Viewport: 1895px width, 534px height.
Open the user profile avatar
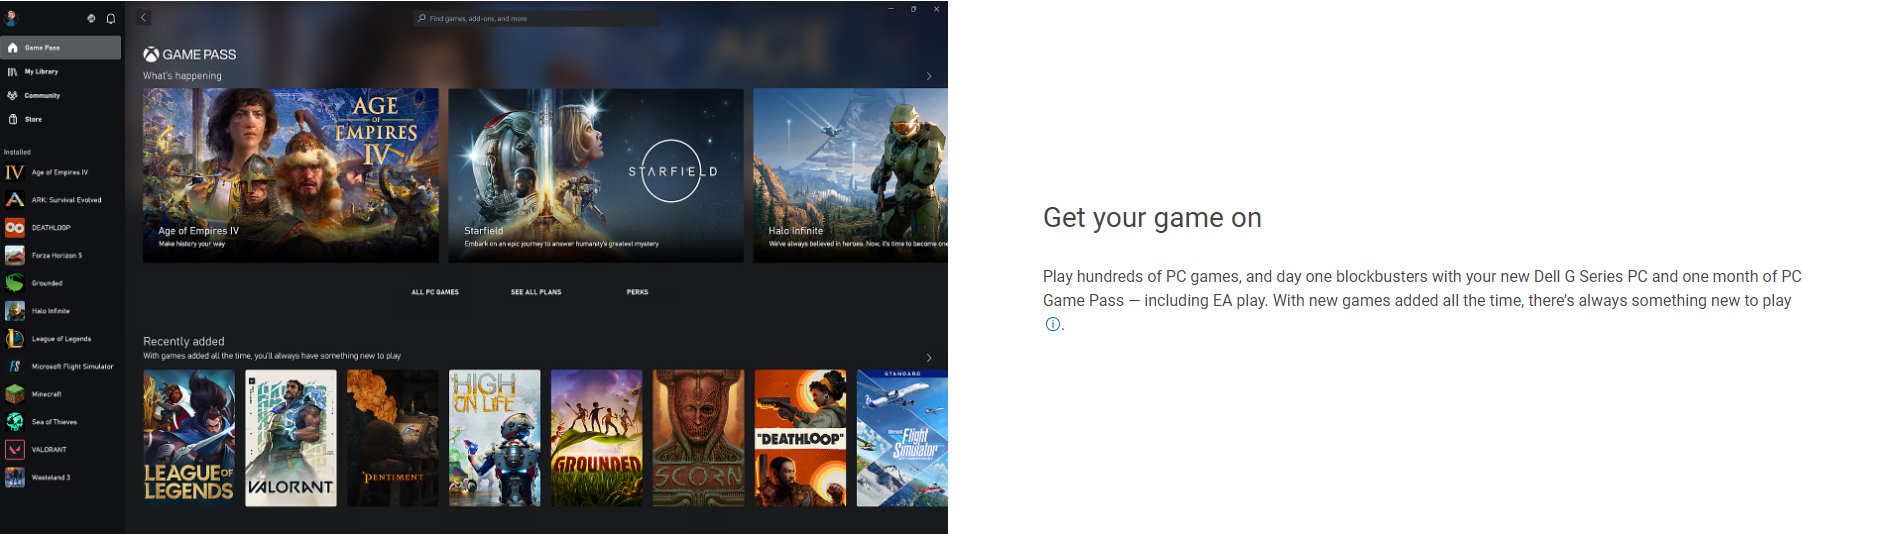tap(11, 18)
